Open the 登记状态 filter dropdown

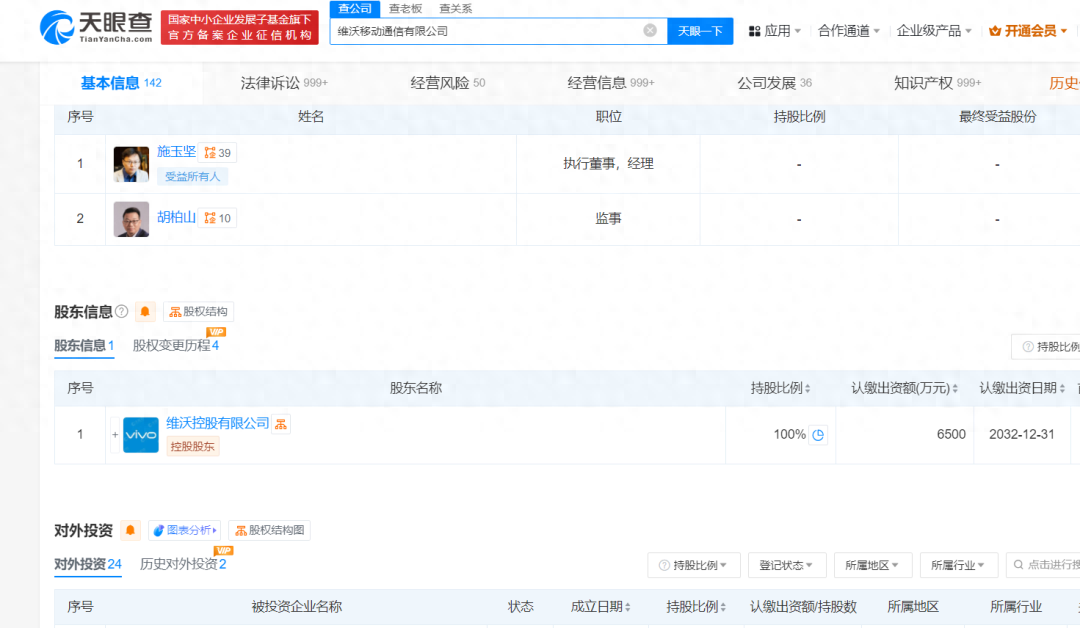(787, 565)
